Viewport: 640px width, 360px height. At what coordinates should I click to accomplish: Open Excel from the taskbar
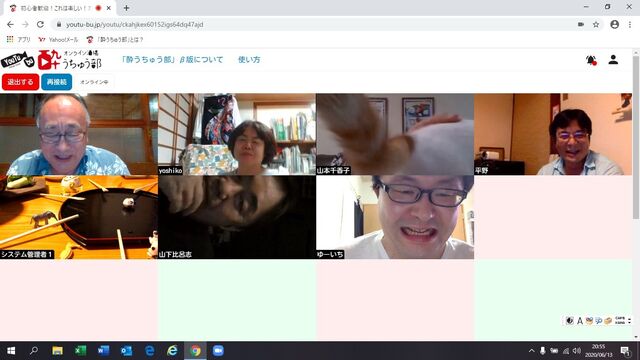coord(80,351)
